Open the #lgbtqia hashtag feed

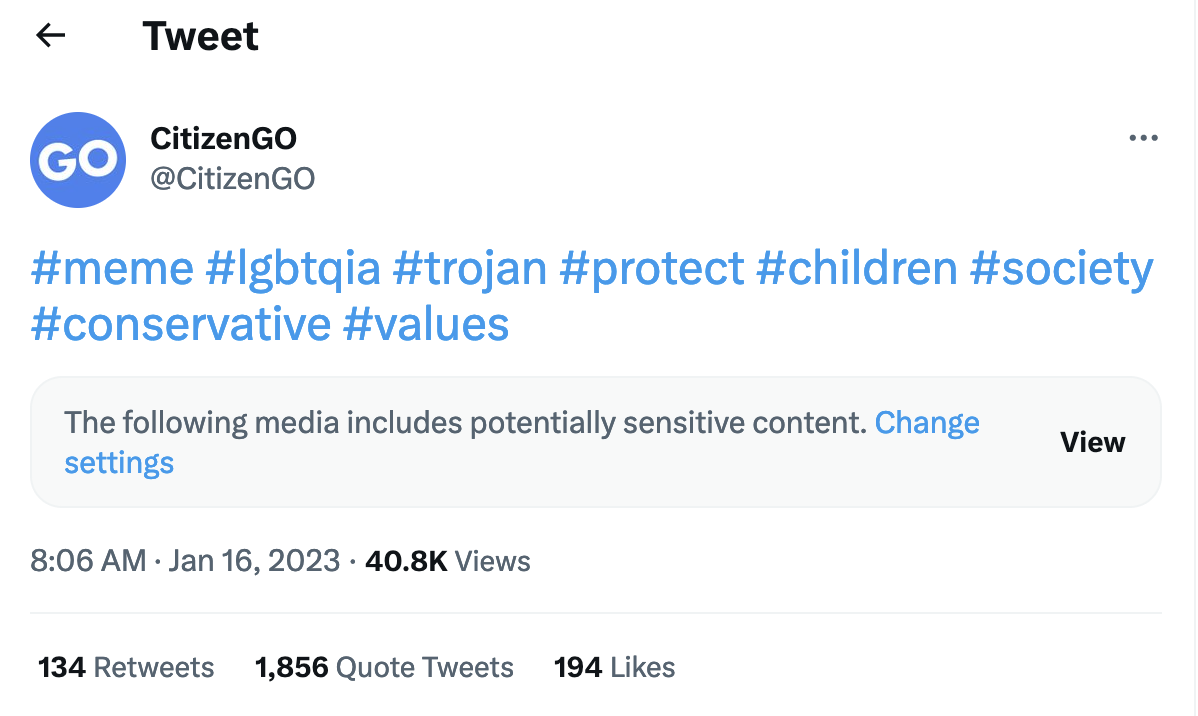coord(290,268)
